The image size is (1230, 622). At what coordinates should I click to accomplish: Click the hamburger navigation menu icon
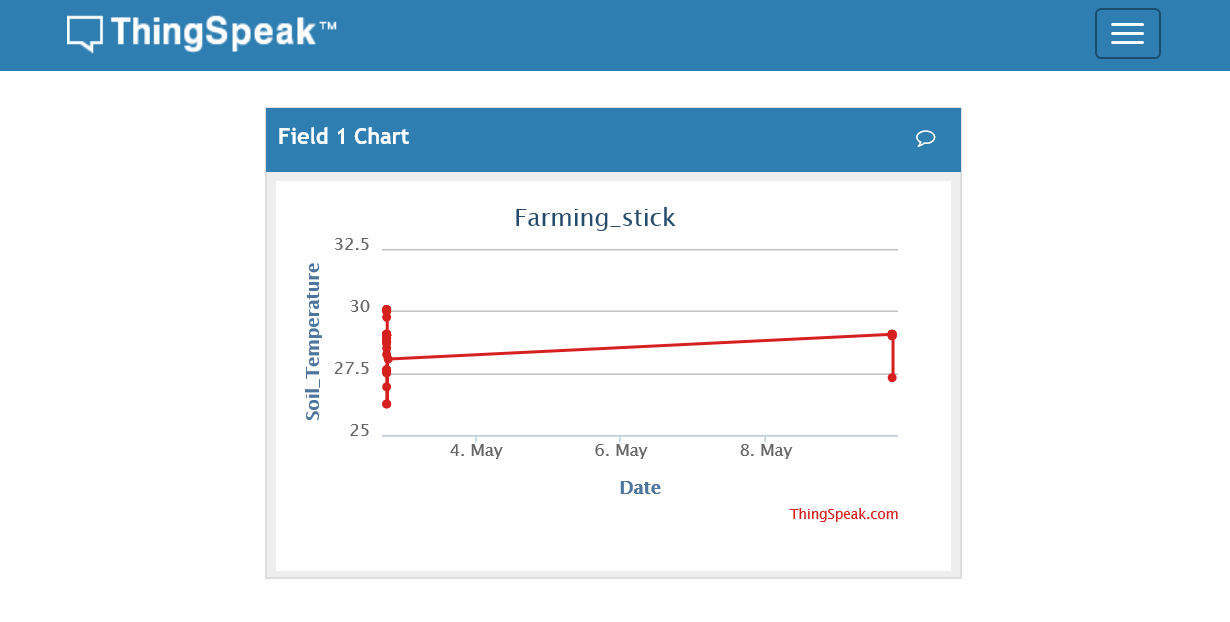[x=1127, y=33]
